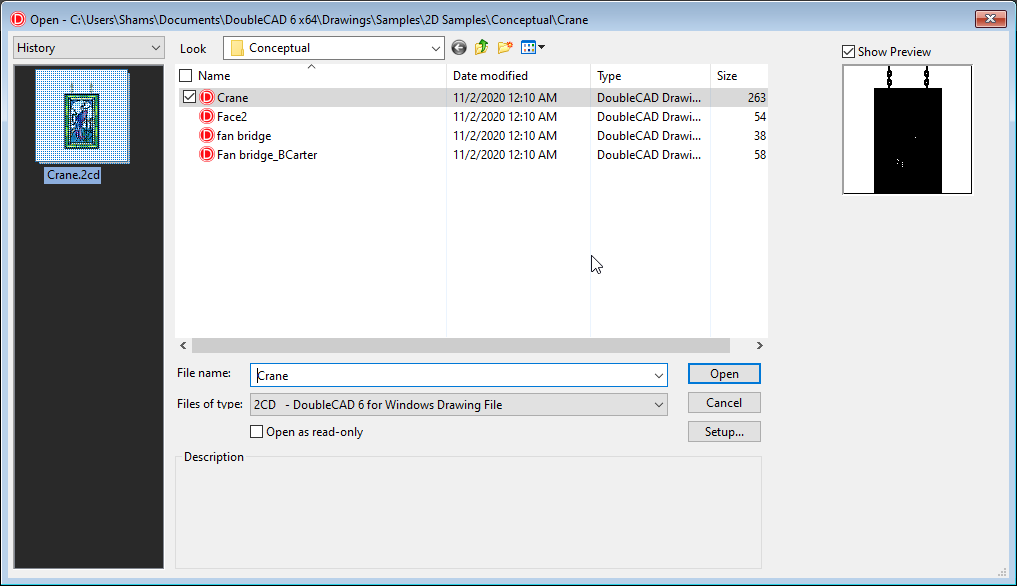The width and height of the screenshot is (1017, 586).
Task: Select the Crane.2cd history thumbnail
Action: [82, 117]
